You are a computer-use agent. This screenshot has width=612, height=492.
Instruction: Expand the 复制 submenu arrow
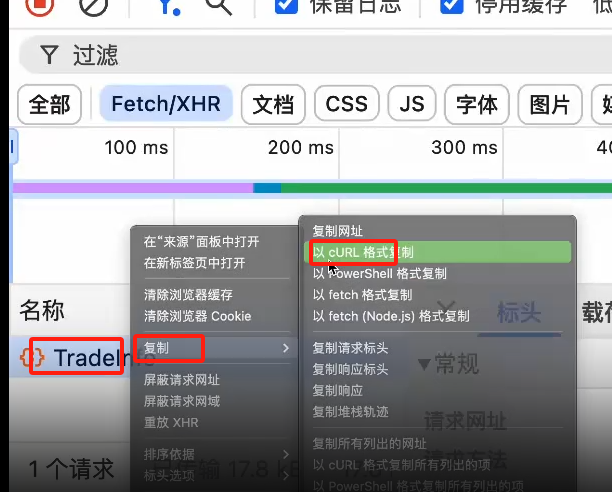coord(286,348)
